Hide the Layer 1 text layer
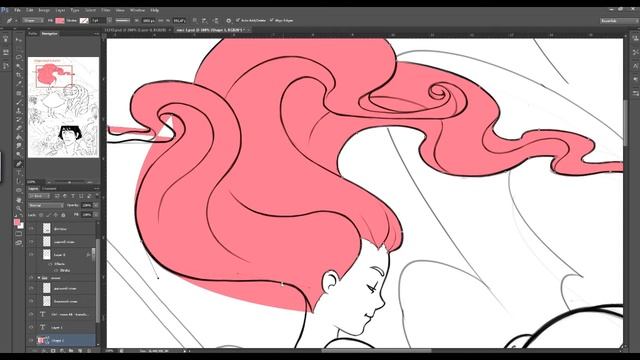640x360 pixels. click(31, 327)
